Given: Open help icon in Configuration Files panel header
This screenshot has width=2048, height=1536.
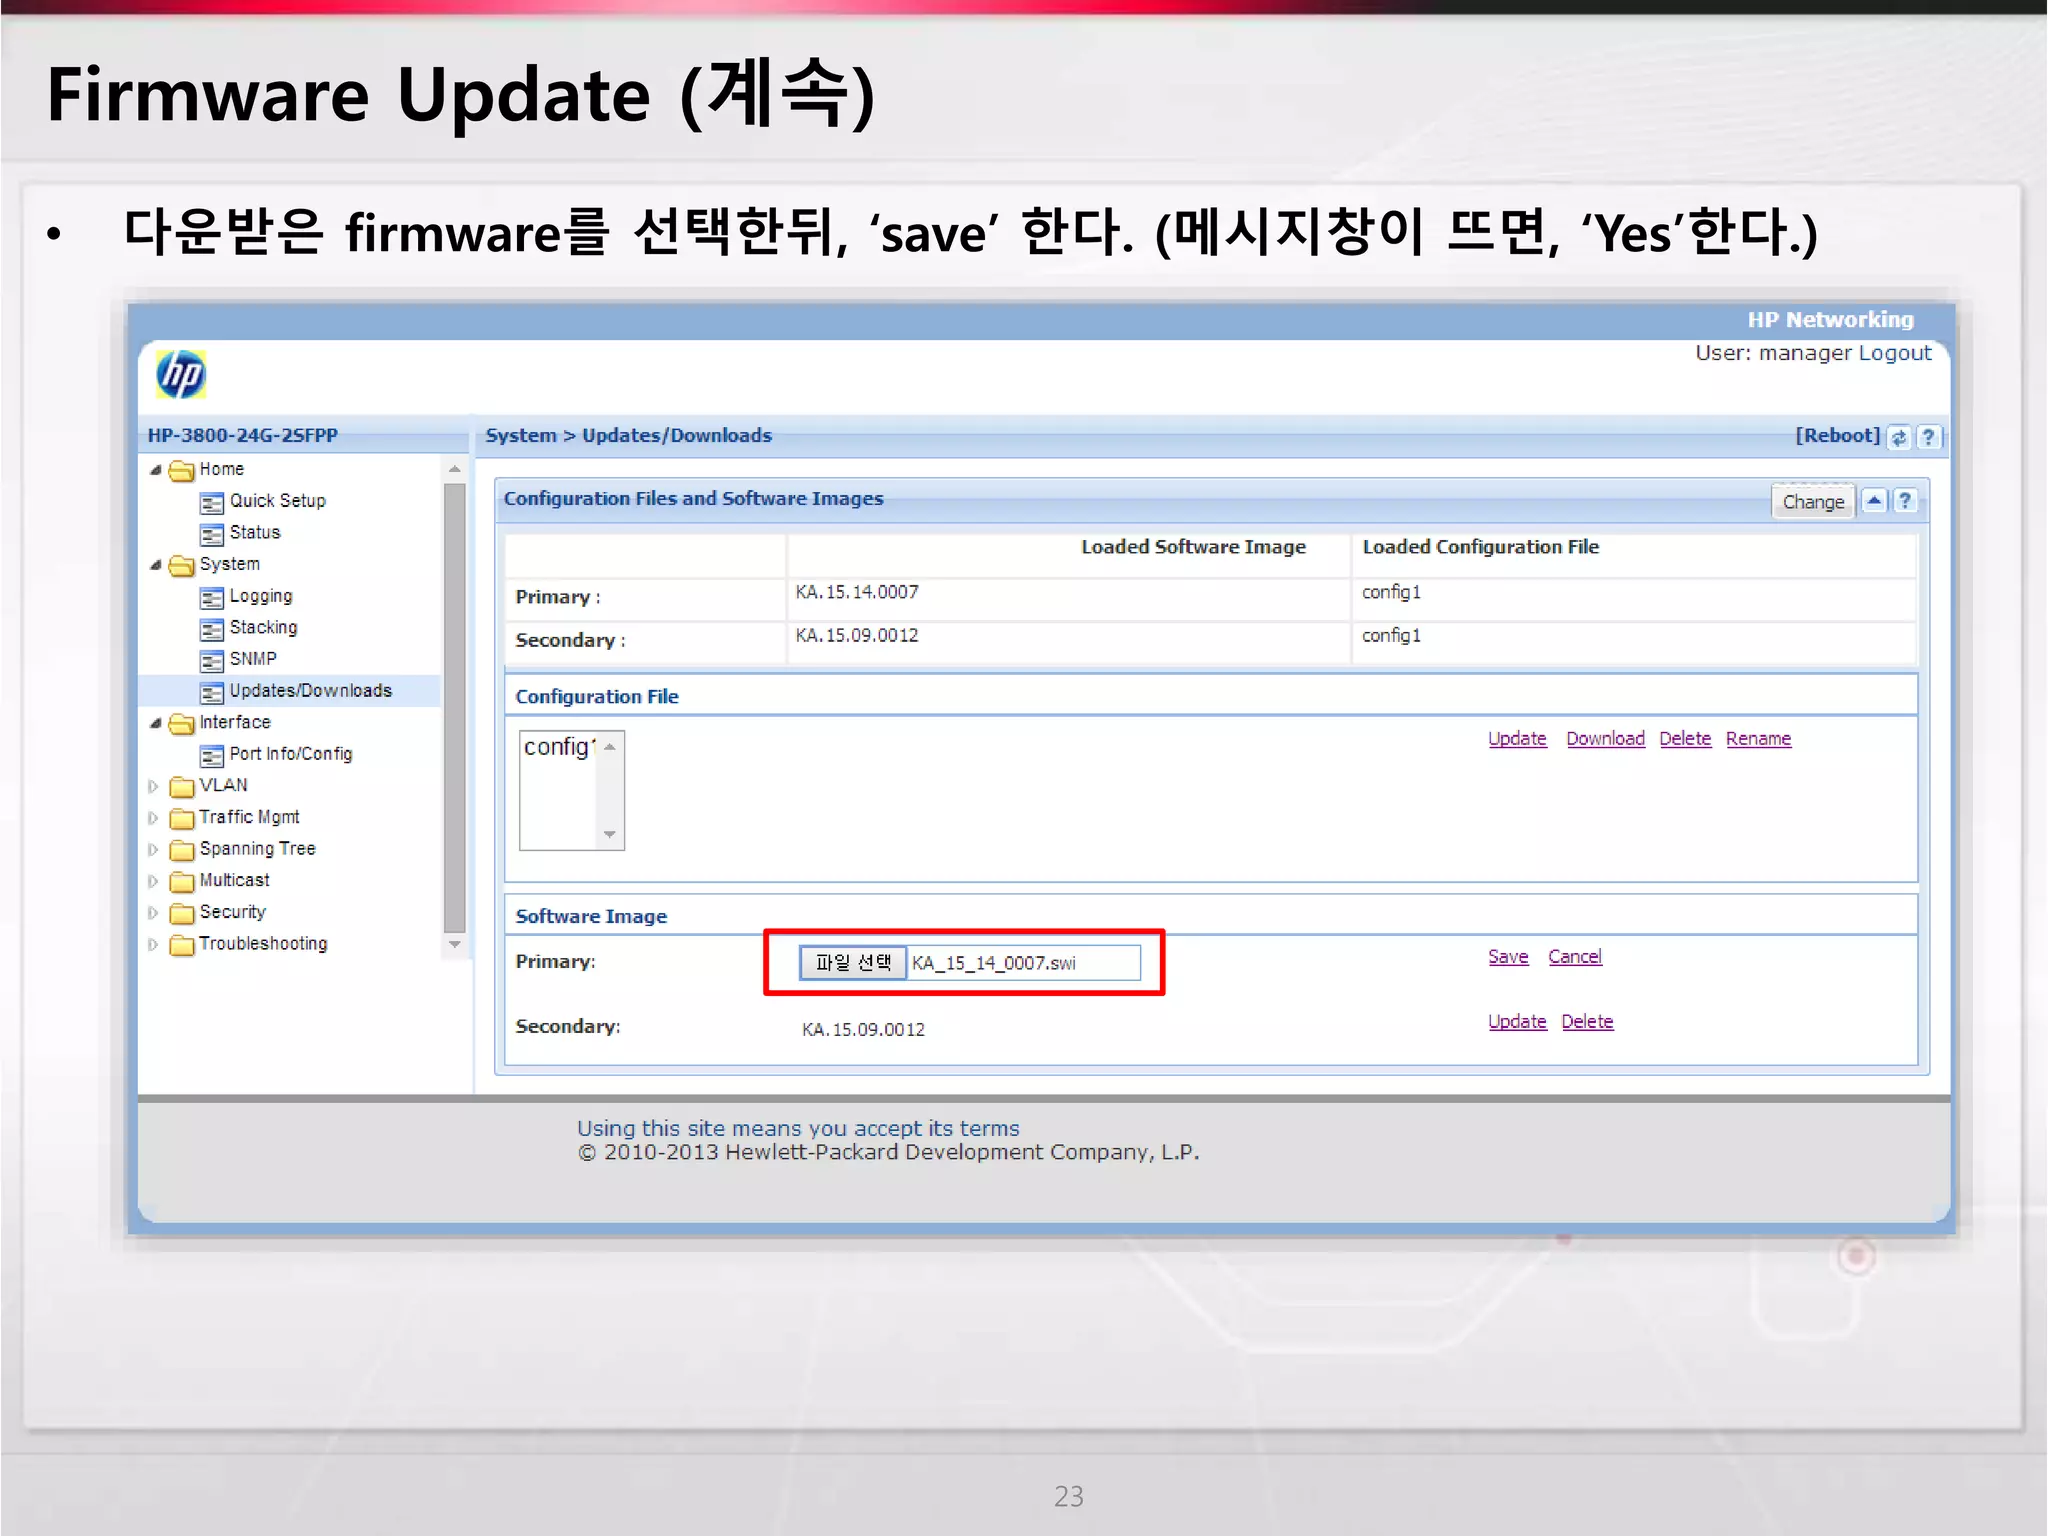Looking at the screenshot, I should click(1905, 501).
